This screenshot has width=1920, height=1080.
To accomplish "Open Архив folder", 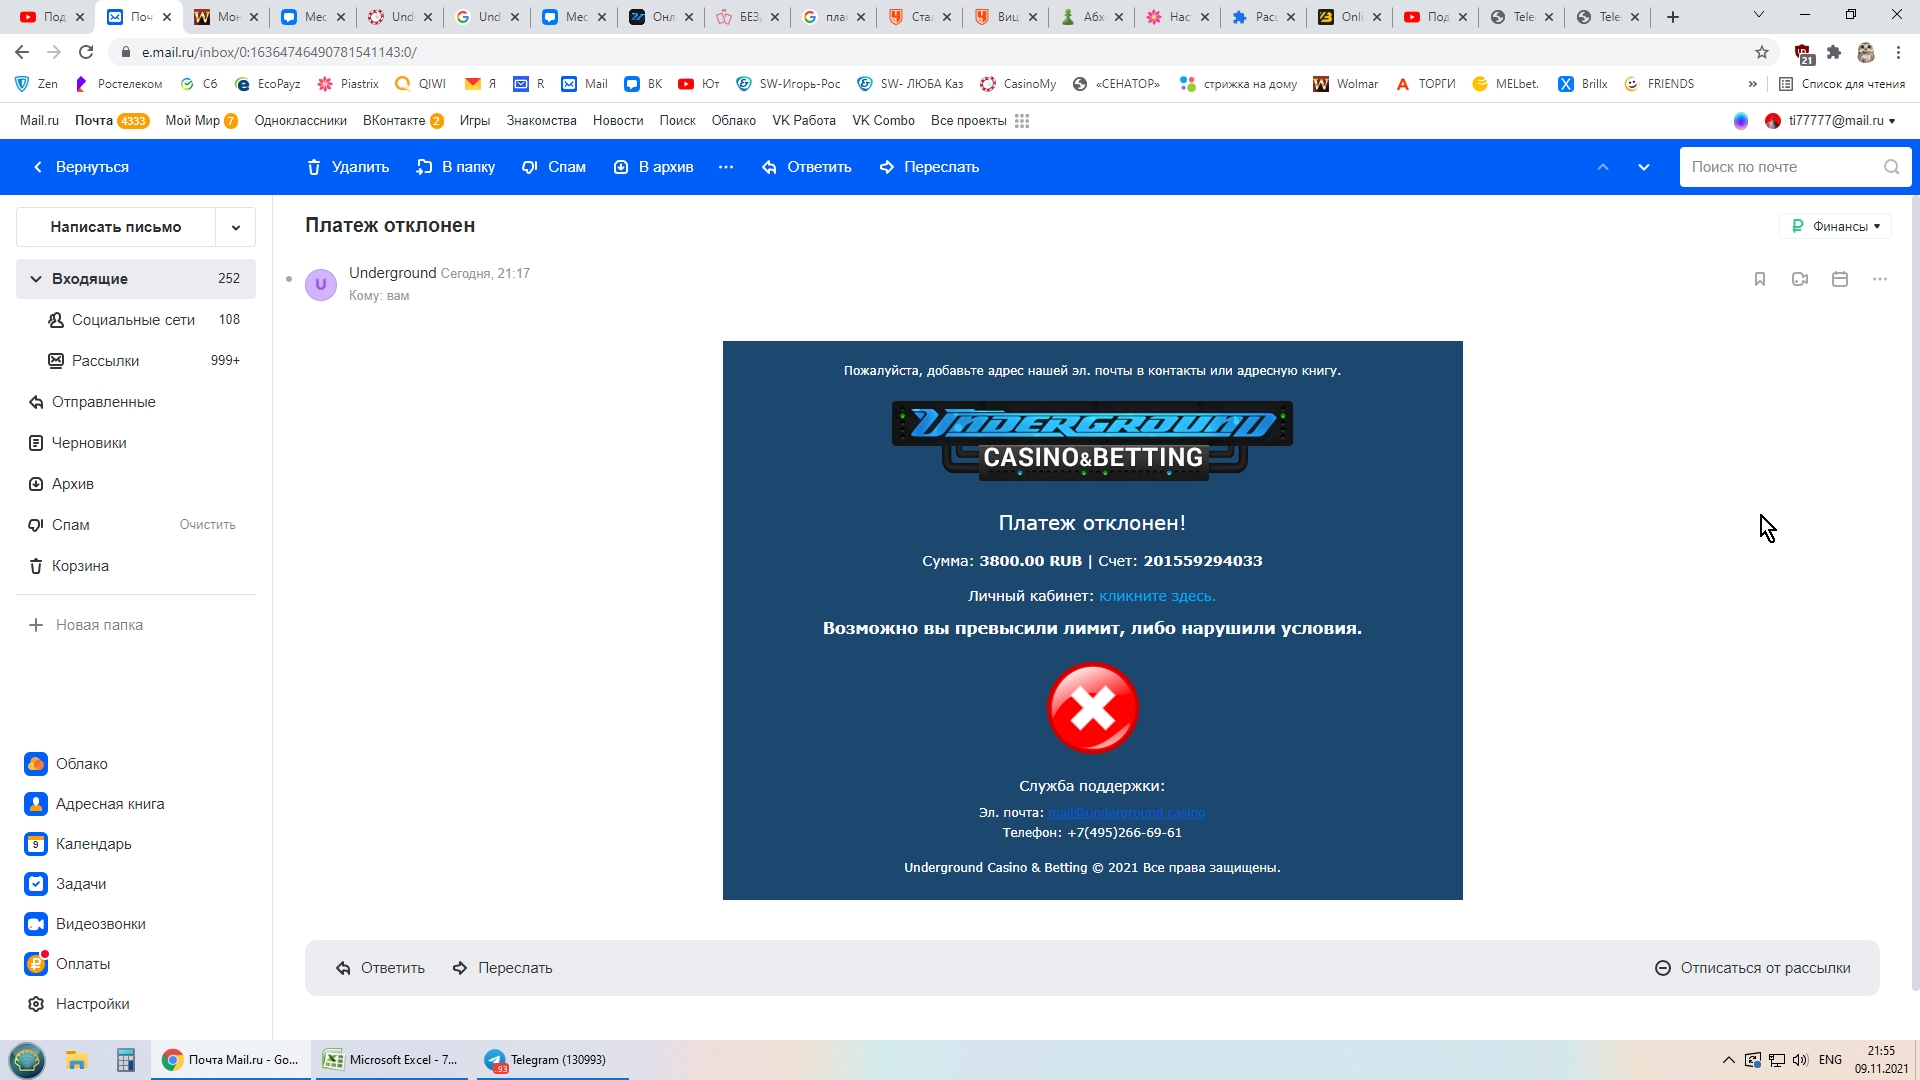I will pyautogui.click(x=136, y=484).
